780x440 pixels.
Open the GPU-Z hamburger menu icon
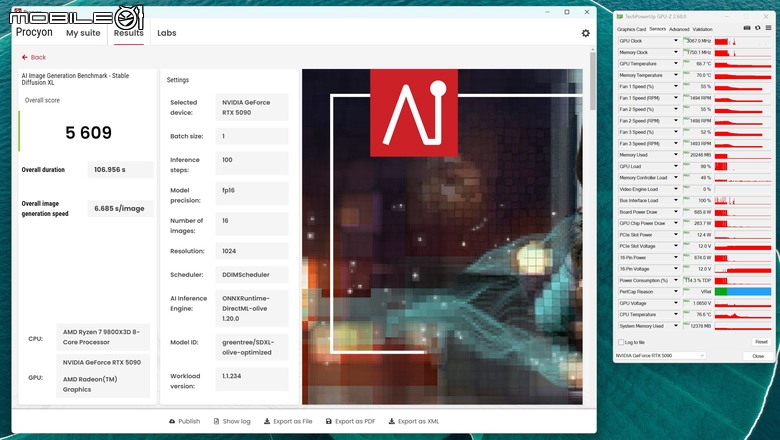[768, 28]
